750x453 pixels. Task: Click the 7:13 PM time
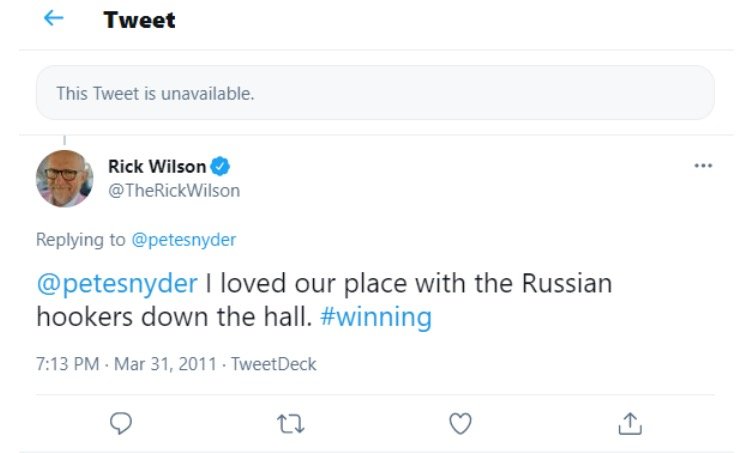(x=67, y=364)
